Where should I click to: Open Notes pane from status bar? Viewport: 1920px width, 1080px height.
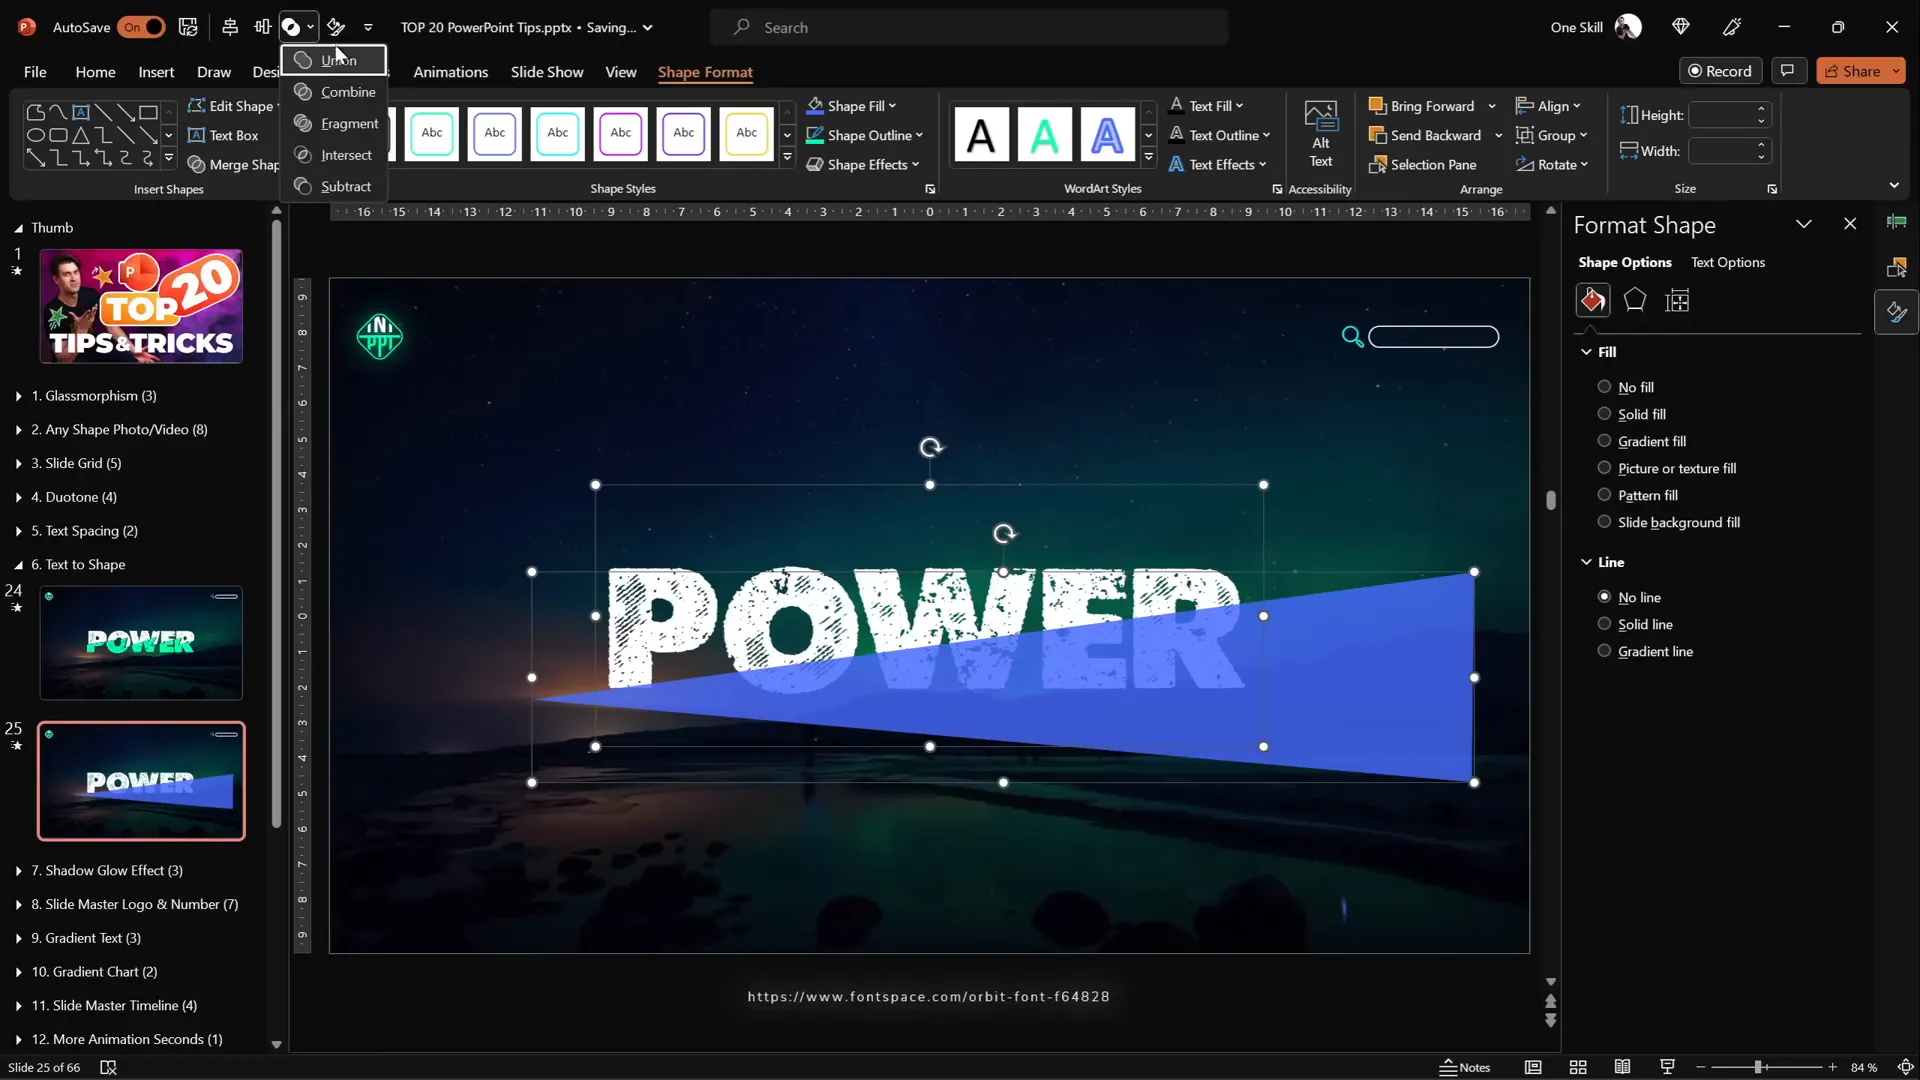click(1465, 1067)
